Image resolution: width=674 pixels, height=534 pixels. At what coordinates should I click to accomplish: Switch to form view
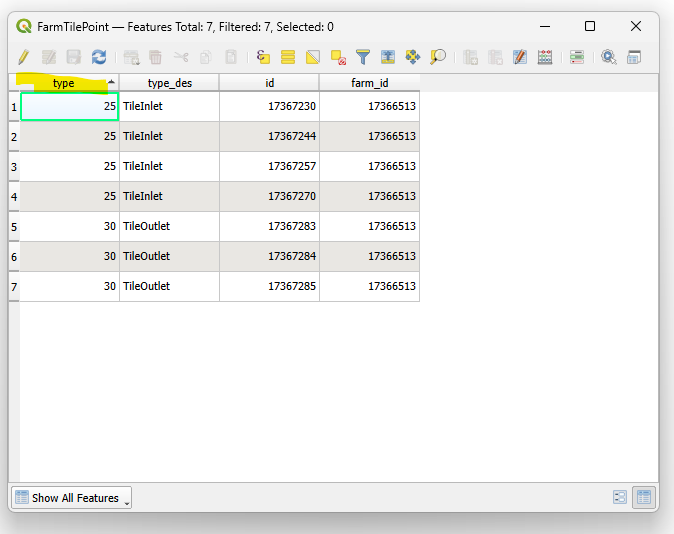tap(620, 497)
